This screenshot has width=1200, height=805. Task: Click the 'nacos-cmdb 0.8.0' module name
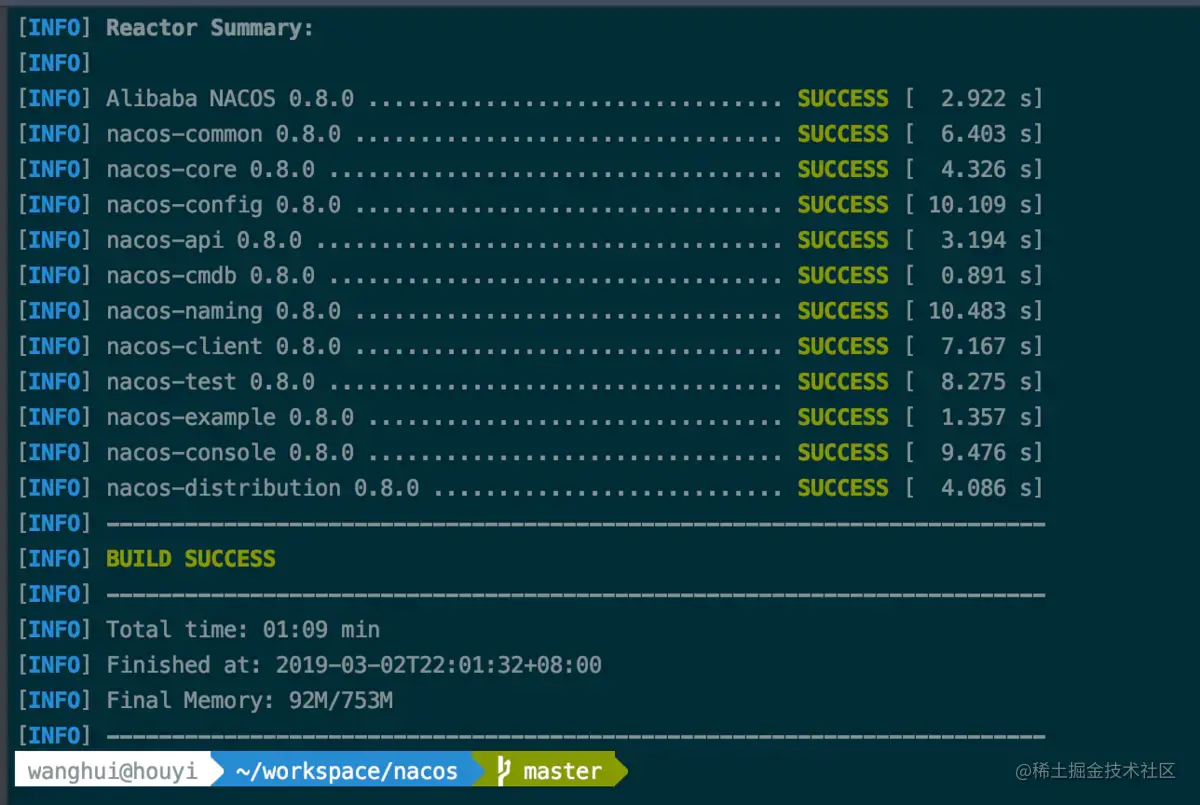pyautogui.click(x=210, y=276)
